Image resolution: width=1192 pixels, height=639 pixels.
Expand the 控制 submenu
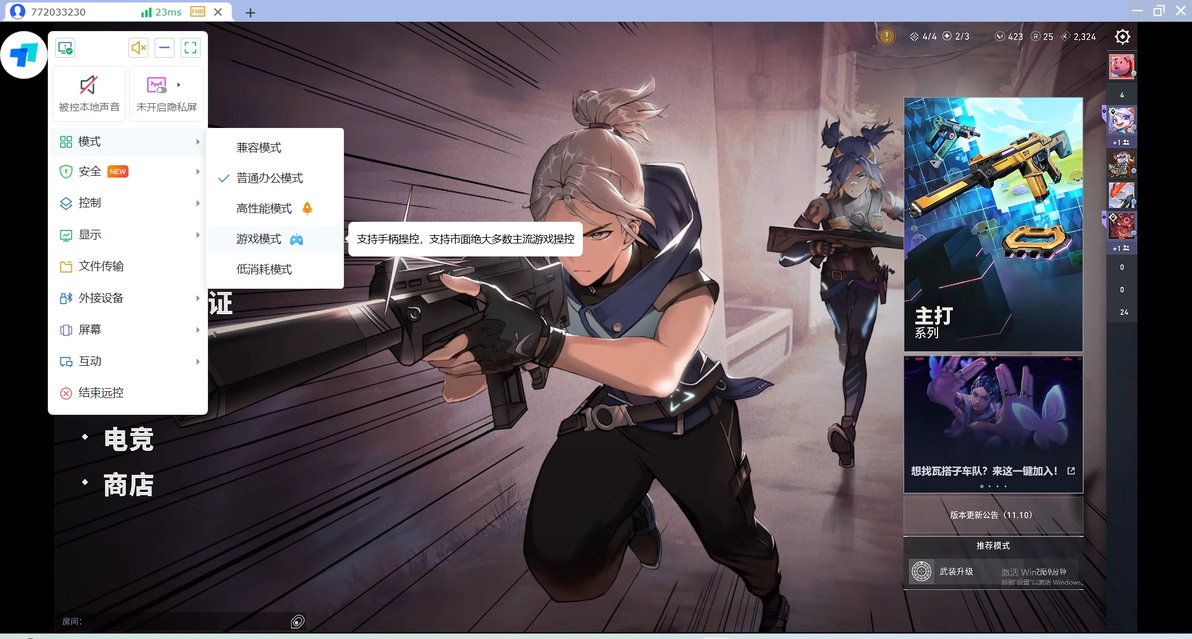tap(128, 203)
